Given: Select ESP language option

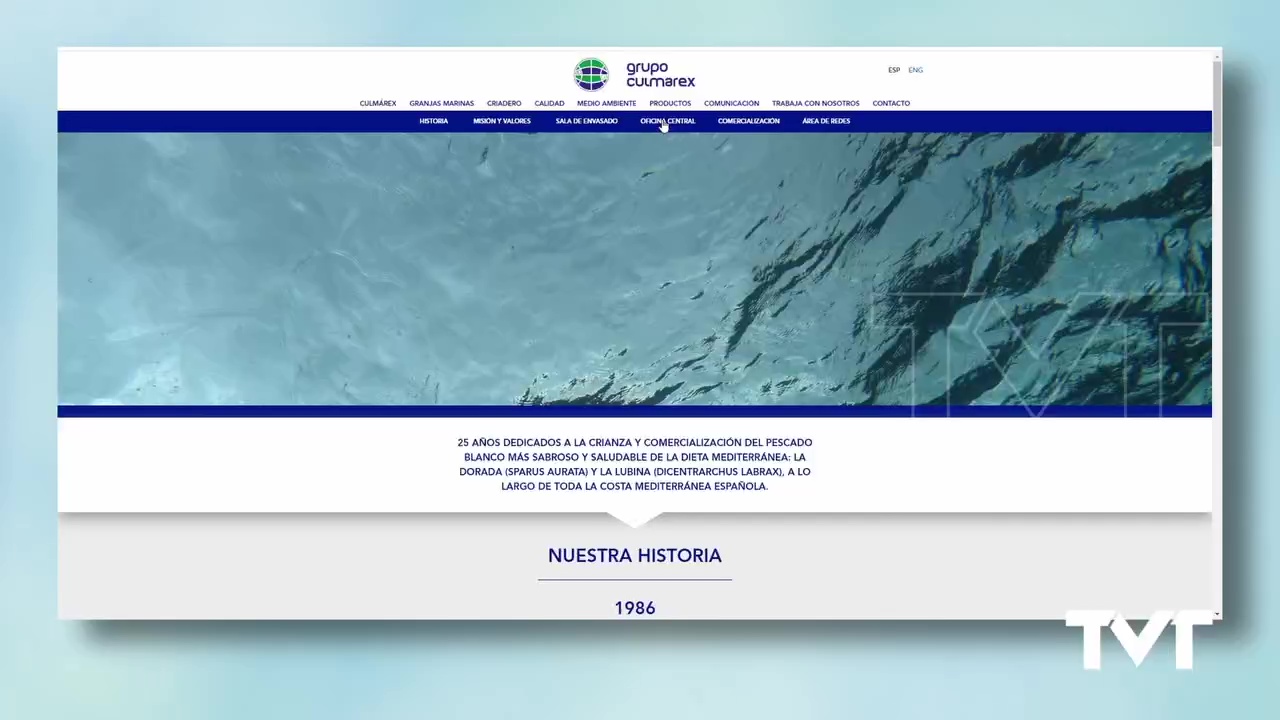Looking at the screenshot, I should (894, 70).
